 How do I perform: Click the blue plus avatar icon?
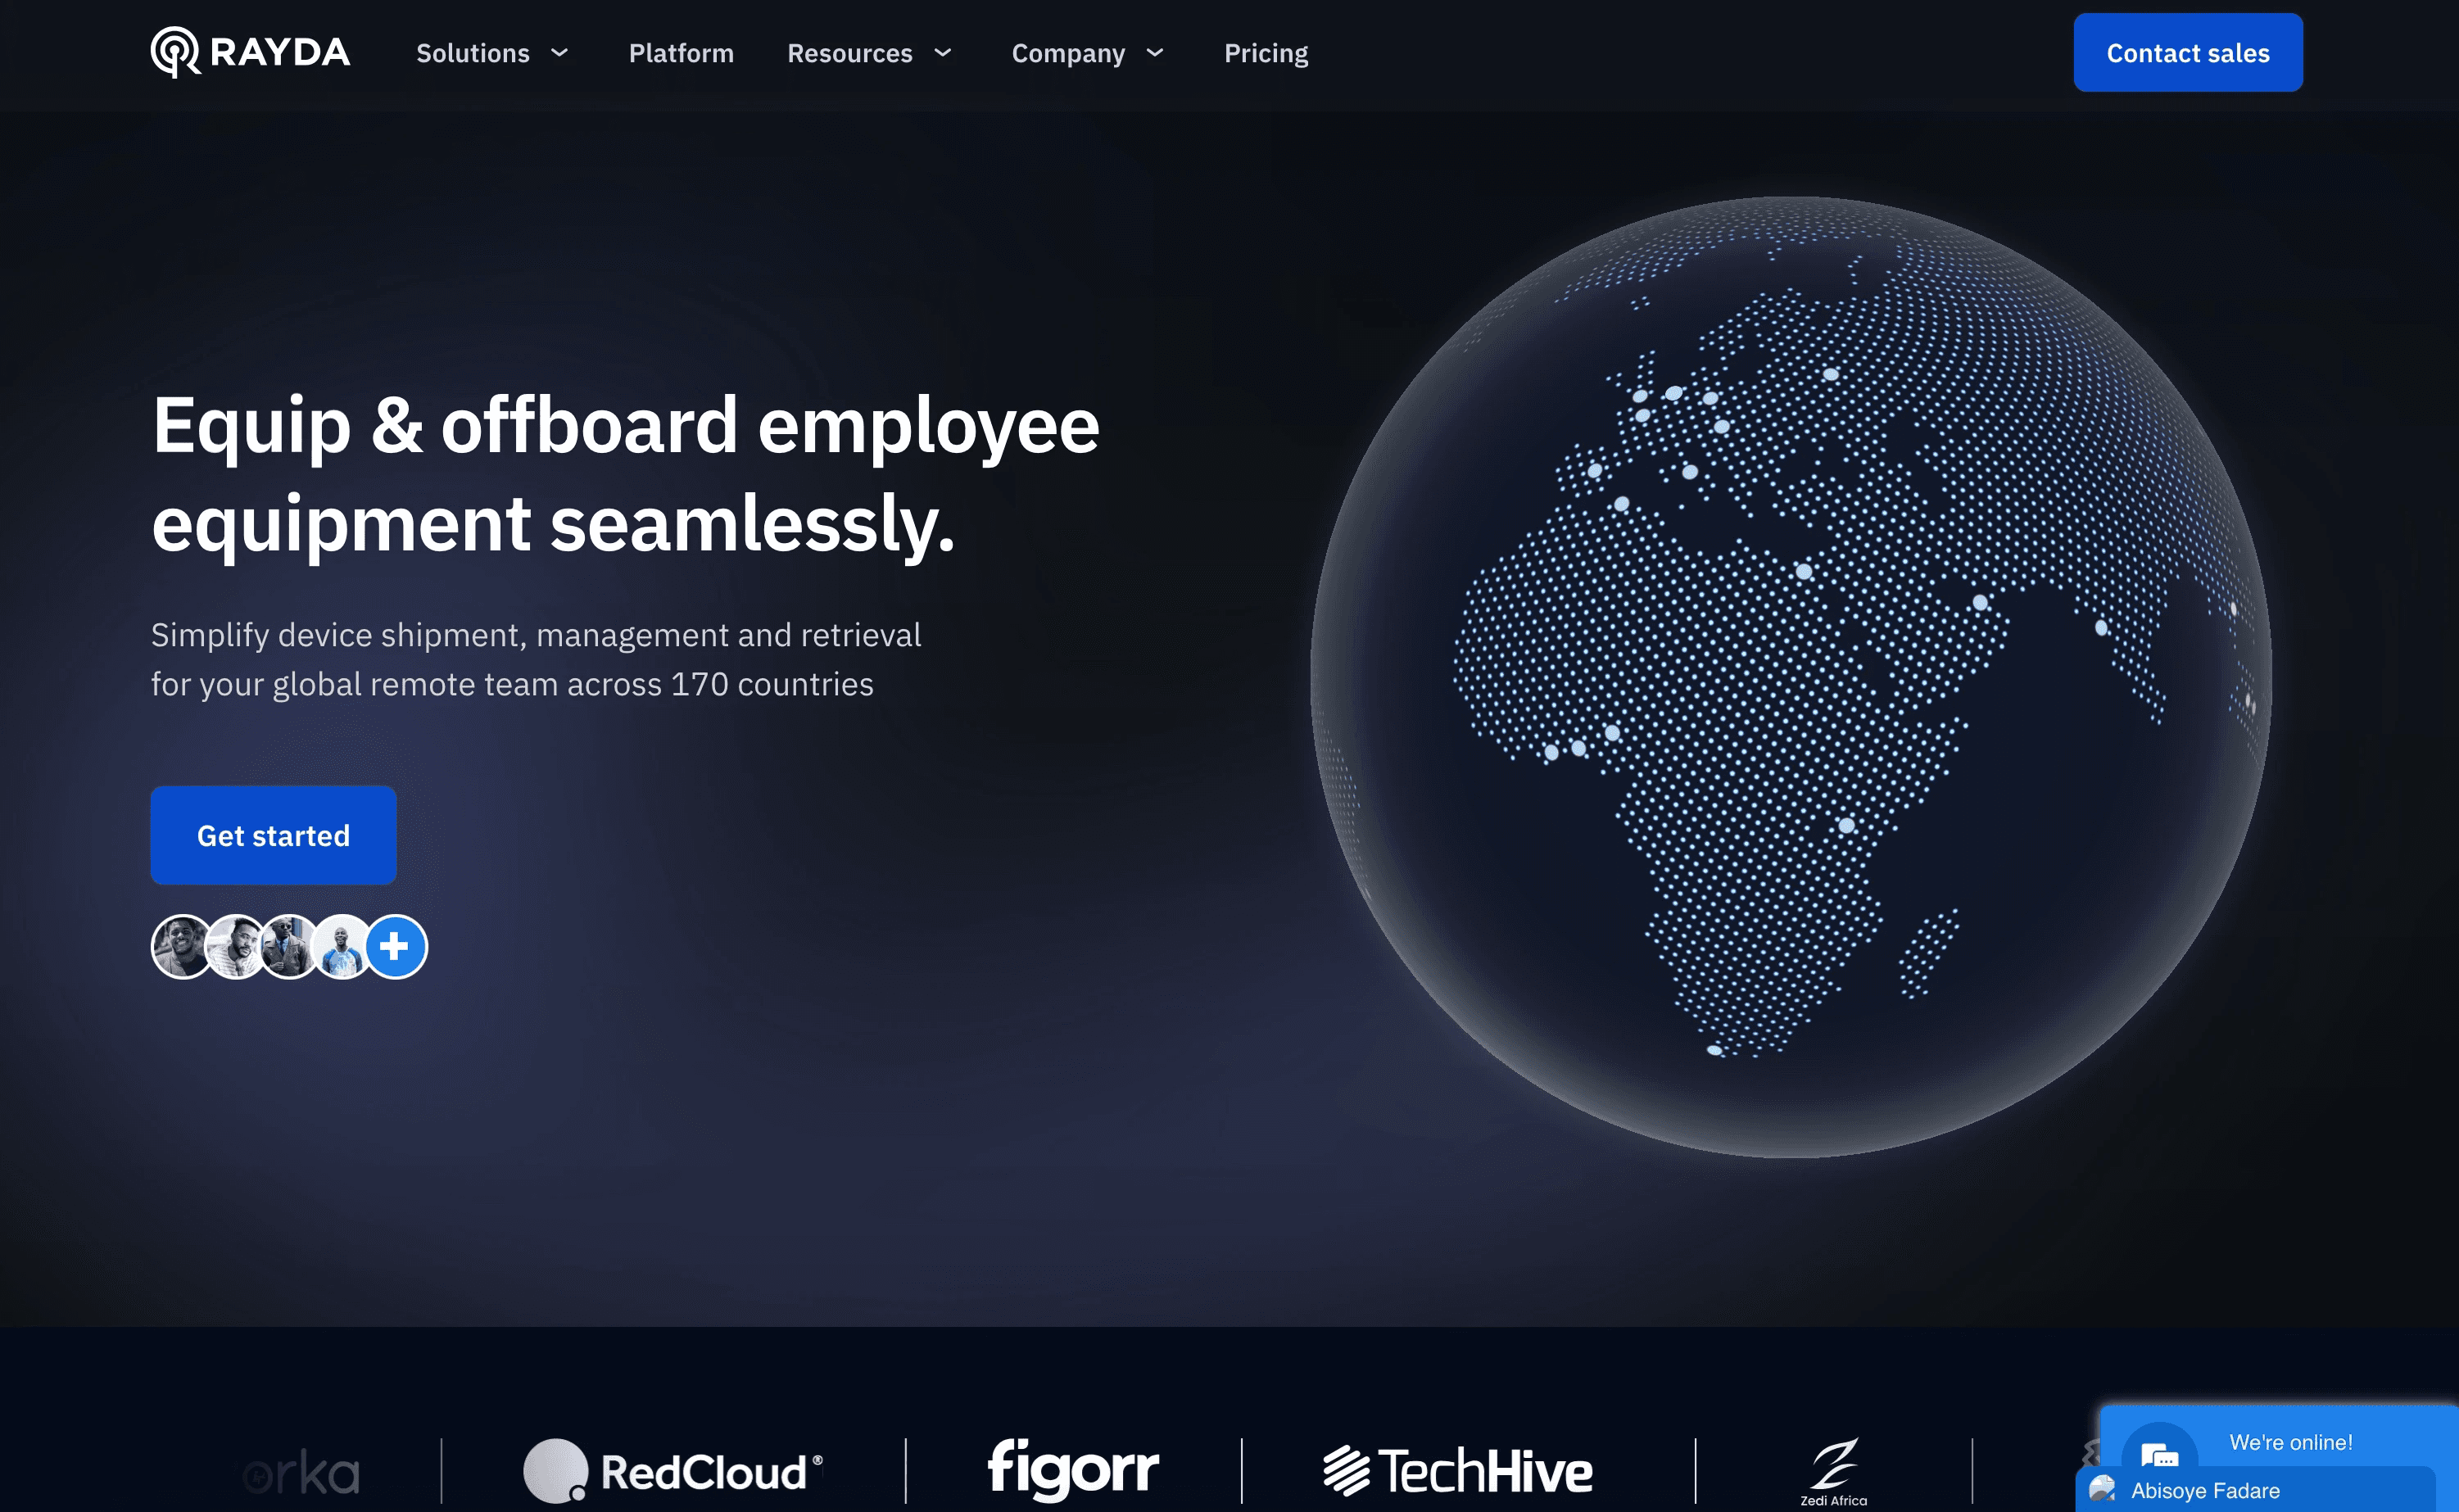tap(395, 946)
